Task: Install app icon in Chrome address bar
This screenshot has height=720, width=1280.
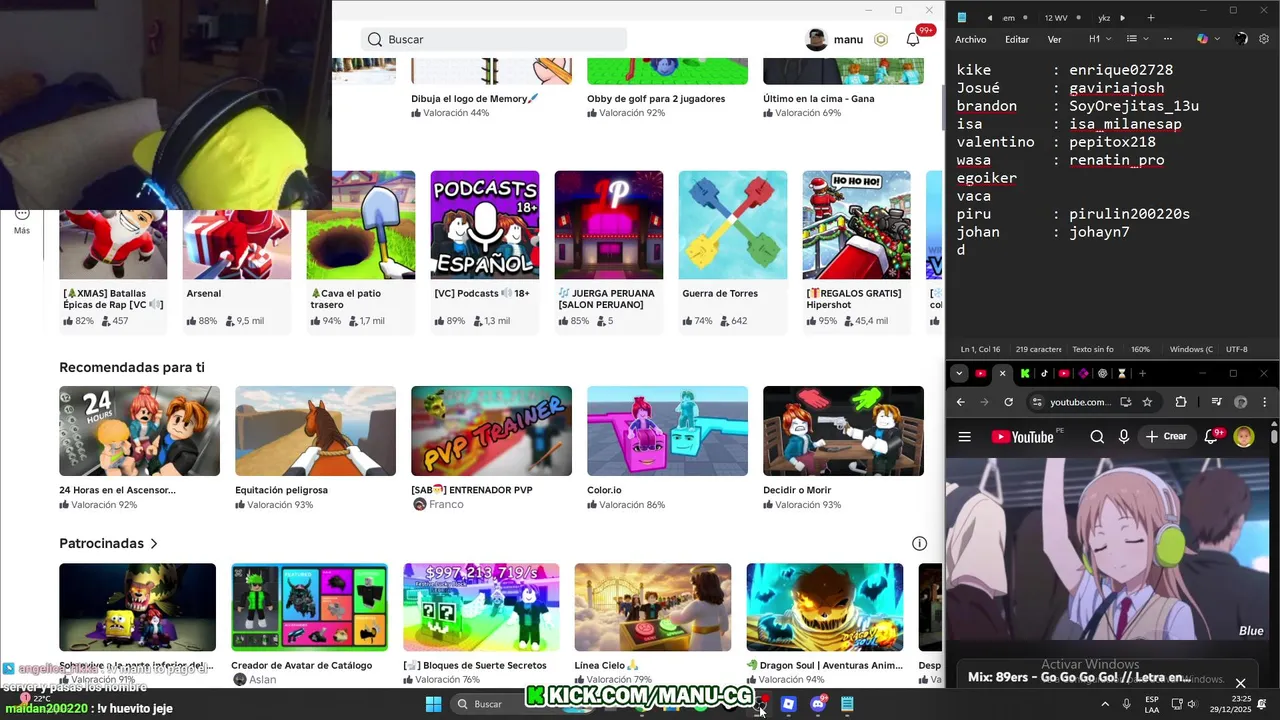Action: (1125, 402)
